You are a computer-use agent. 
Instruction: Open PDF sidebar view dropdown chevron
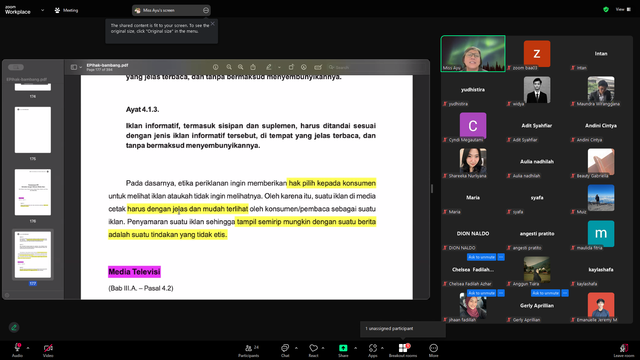[81, 67]
